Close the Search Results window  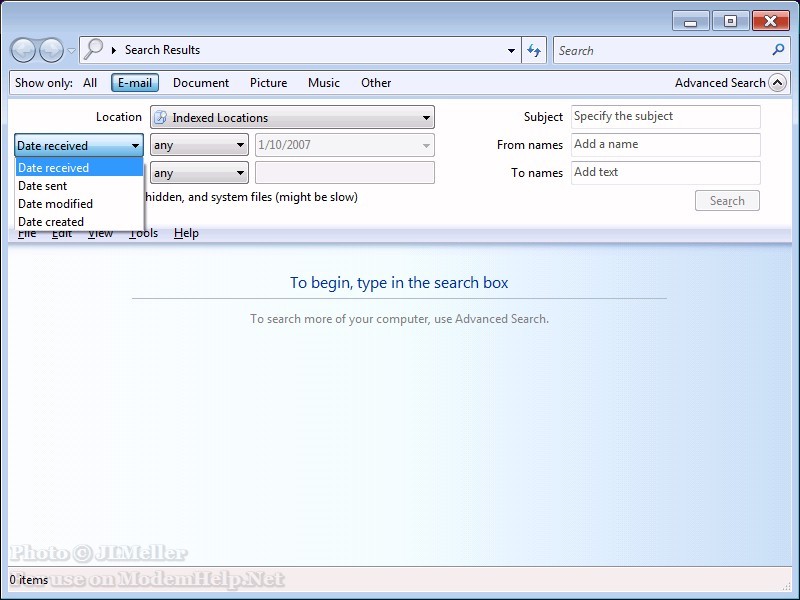tap(770, 21)
